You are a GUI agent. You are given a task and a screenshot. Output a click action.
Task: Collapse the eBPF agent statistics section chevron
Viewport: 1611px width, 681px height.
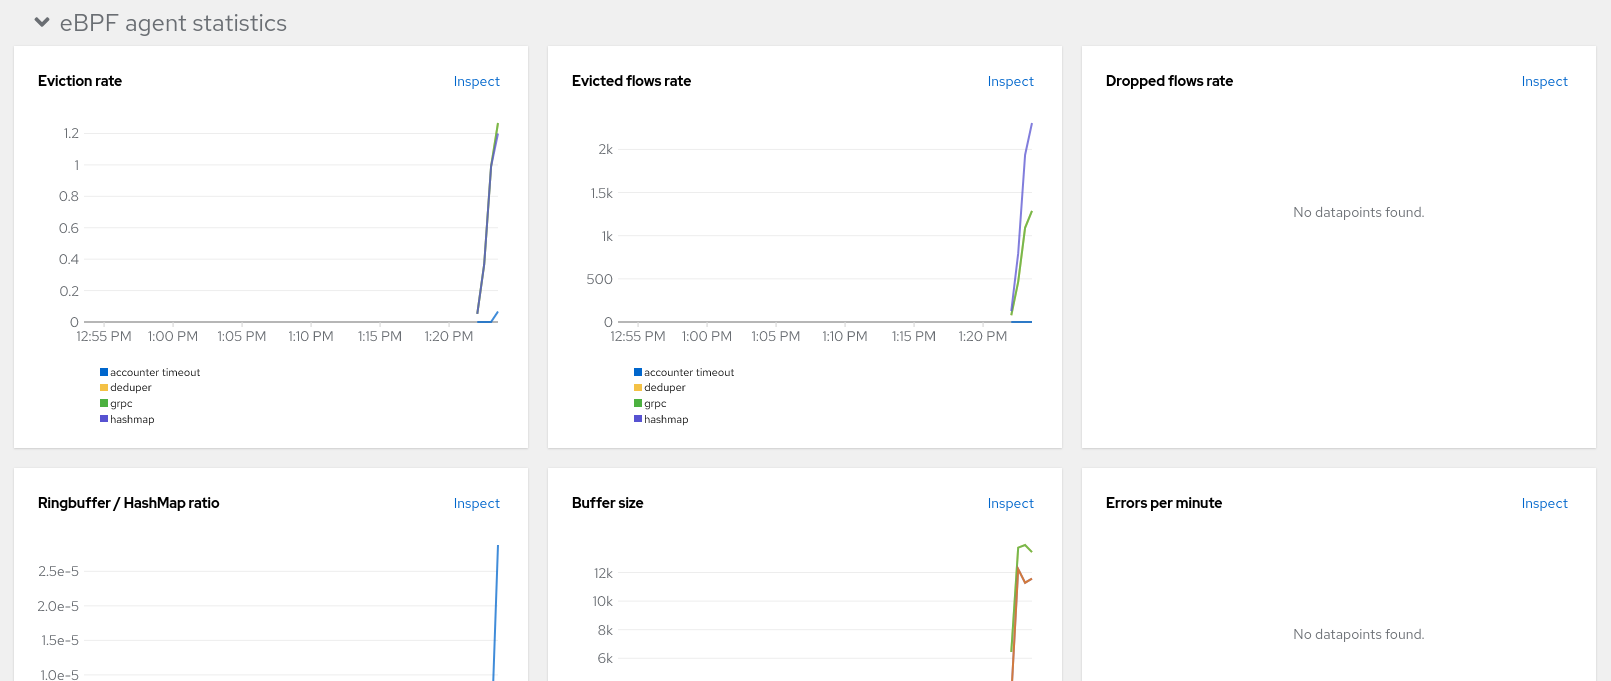(x=42, y=22)
